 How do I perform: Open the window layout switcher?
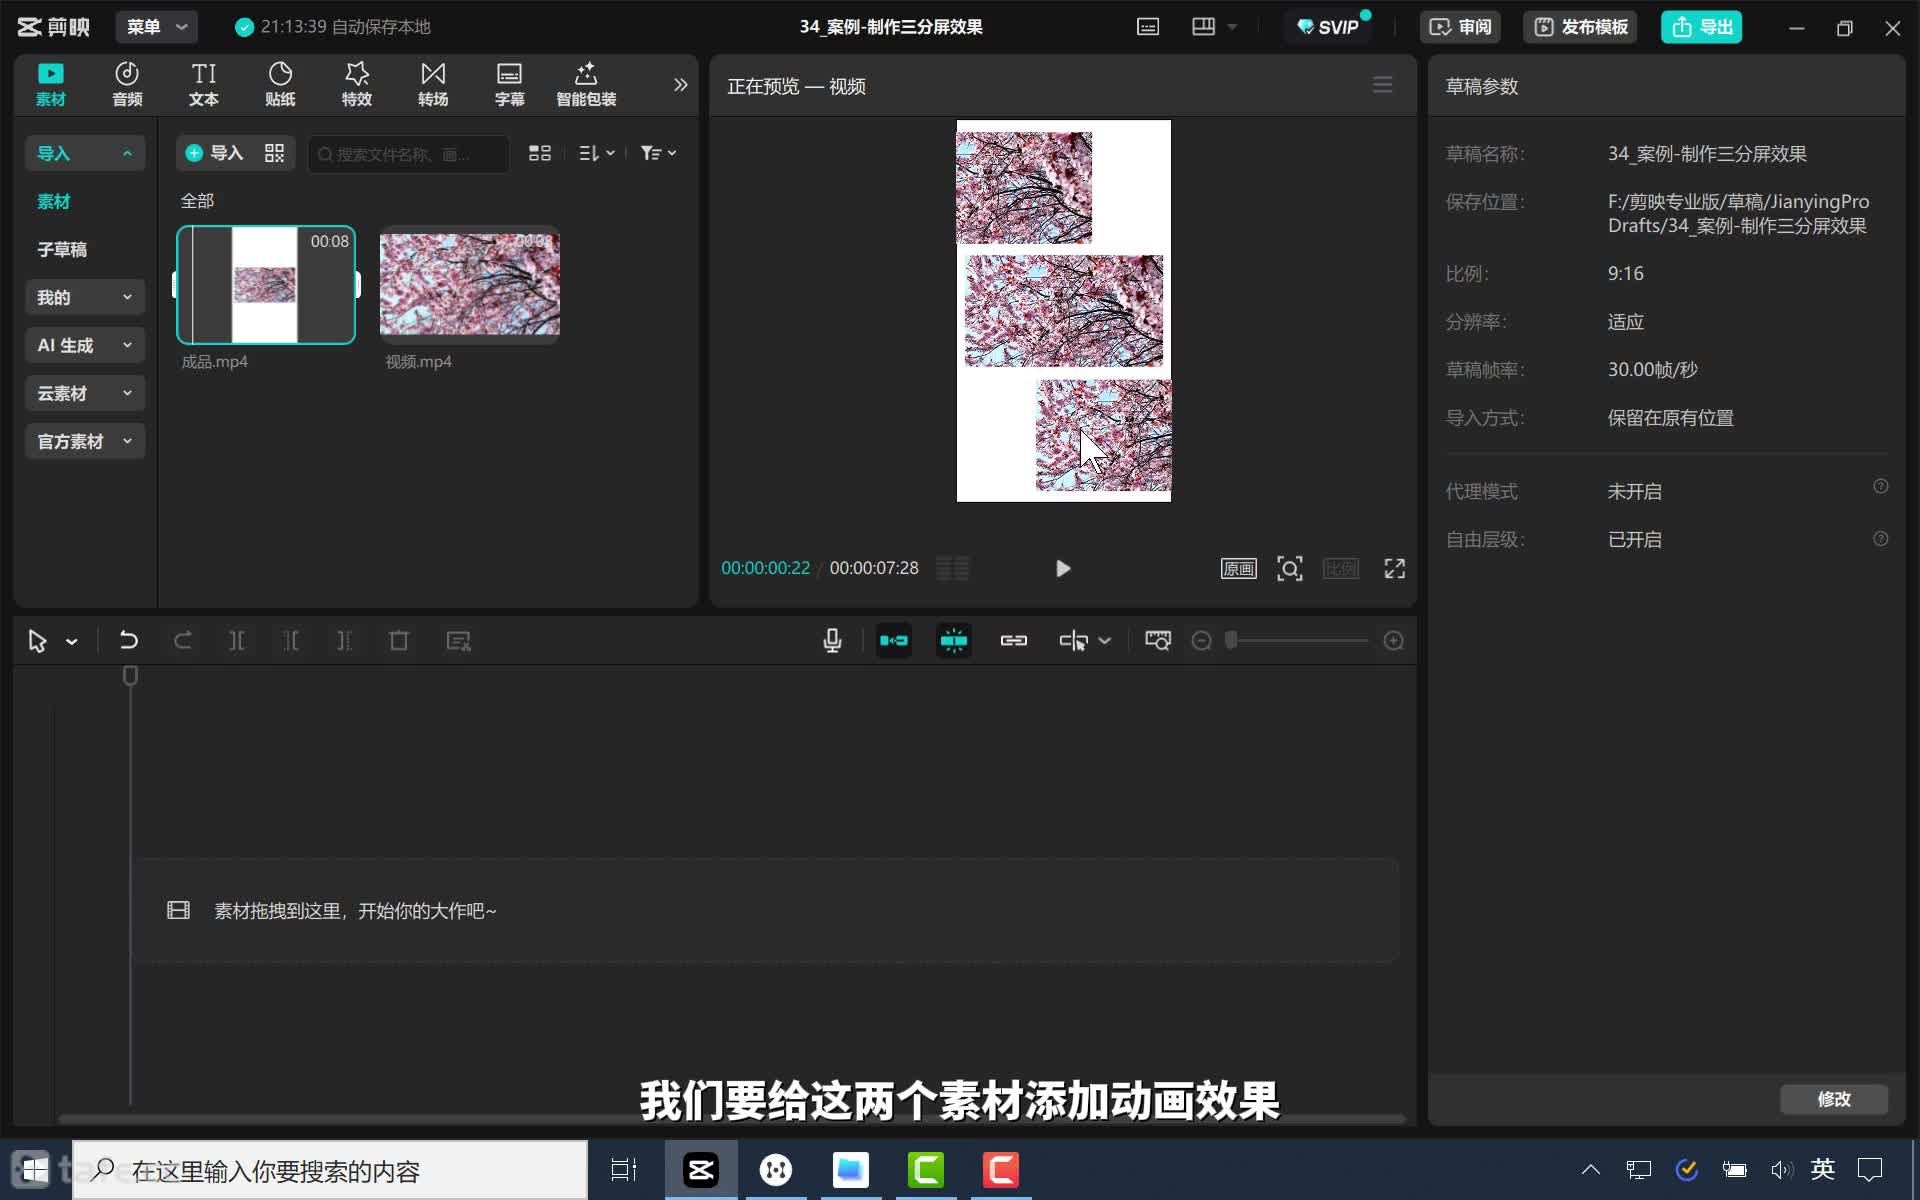[x=1204, y=27]
